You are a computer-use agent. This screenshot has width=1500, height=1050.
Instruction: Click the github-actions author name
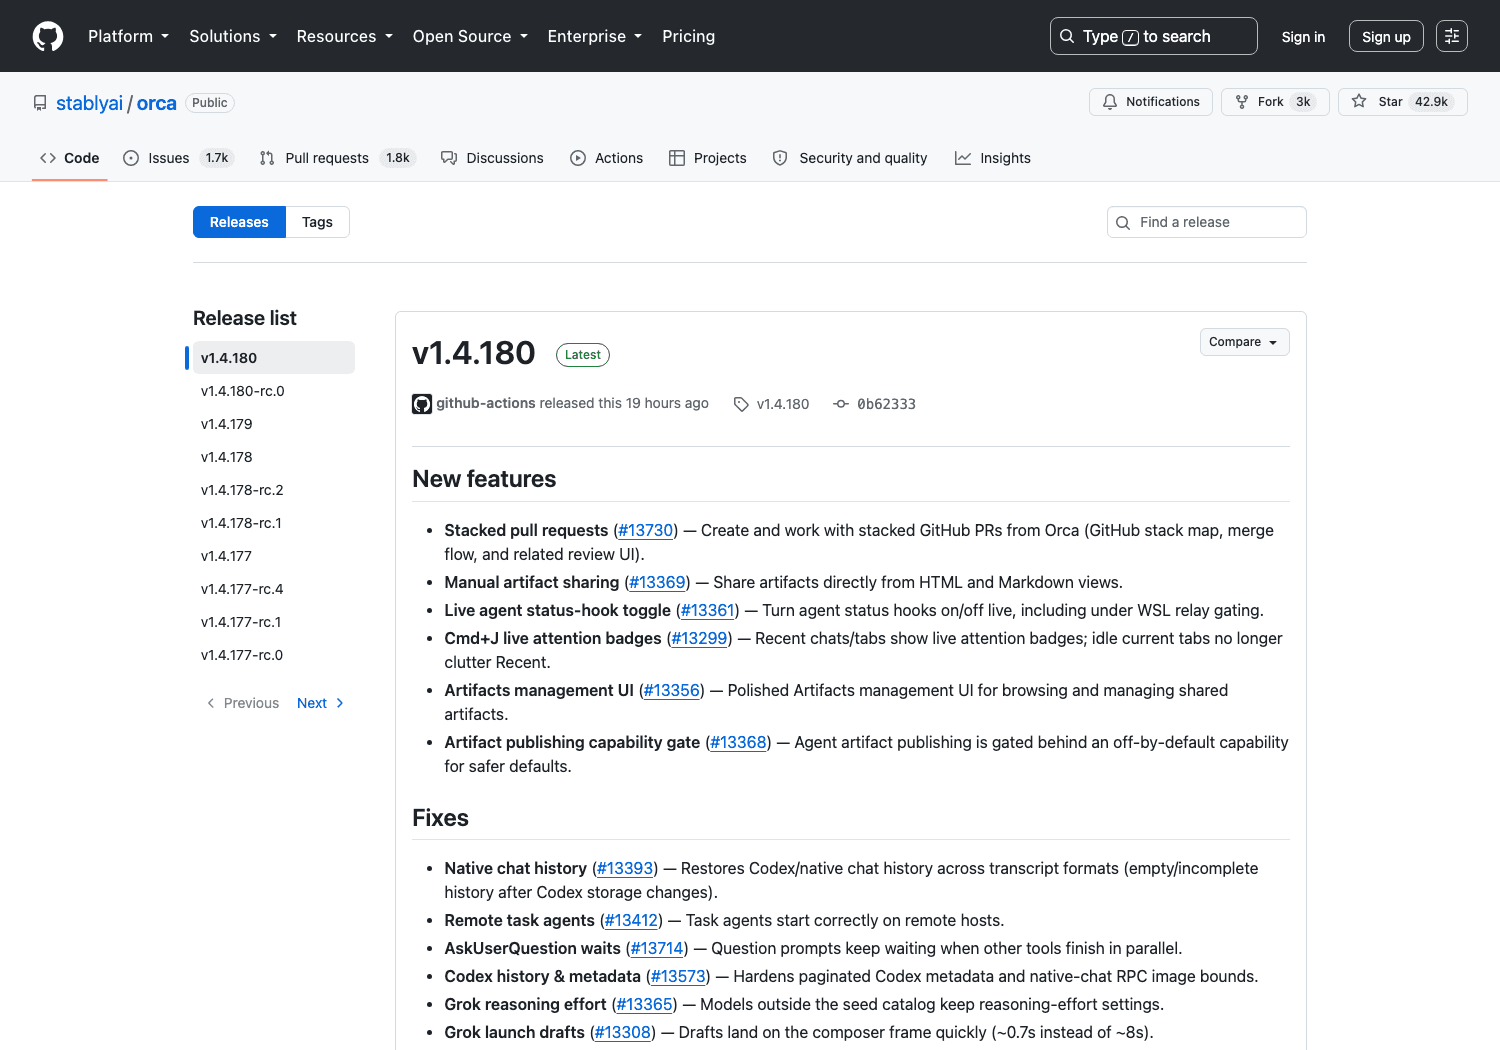click(486, 403)
